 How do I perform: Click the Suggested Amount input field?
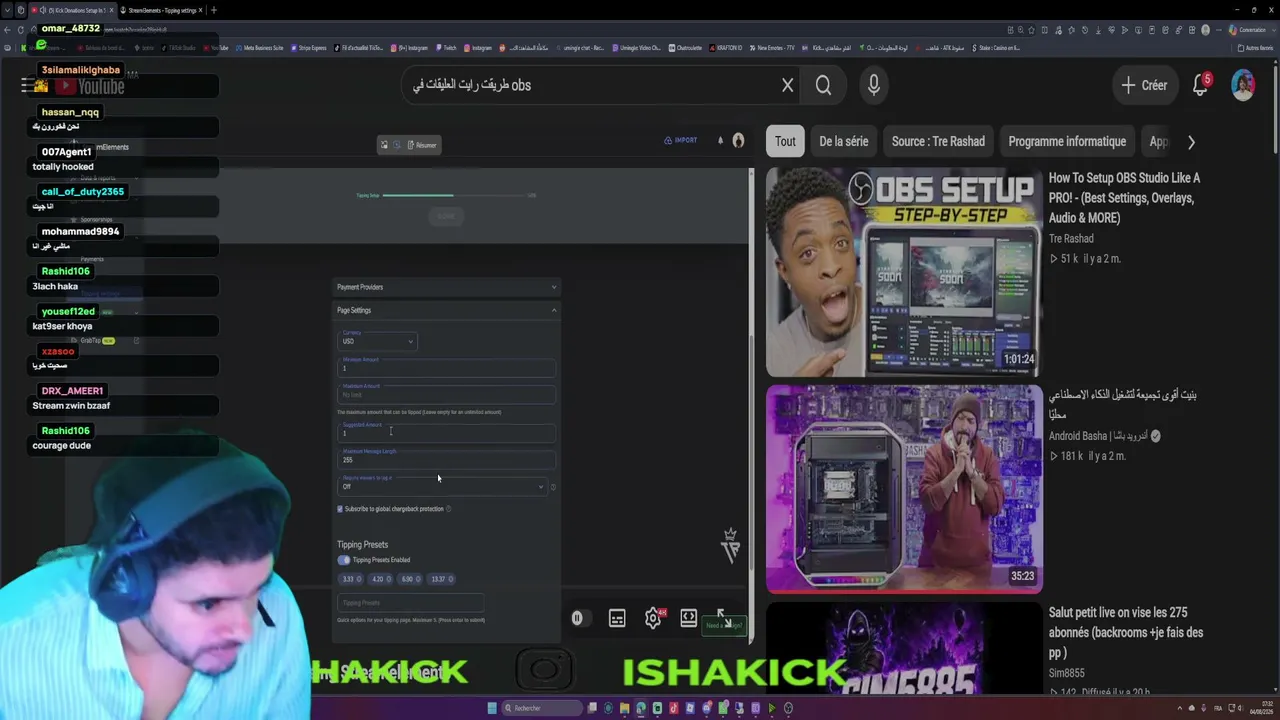pos(446,432)
